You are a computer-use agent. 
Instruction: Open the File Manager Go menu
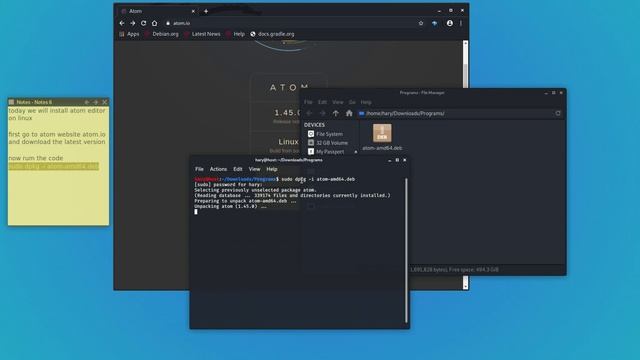(x=352, y=102)
